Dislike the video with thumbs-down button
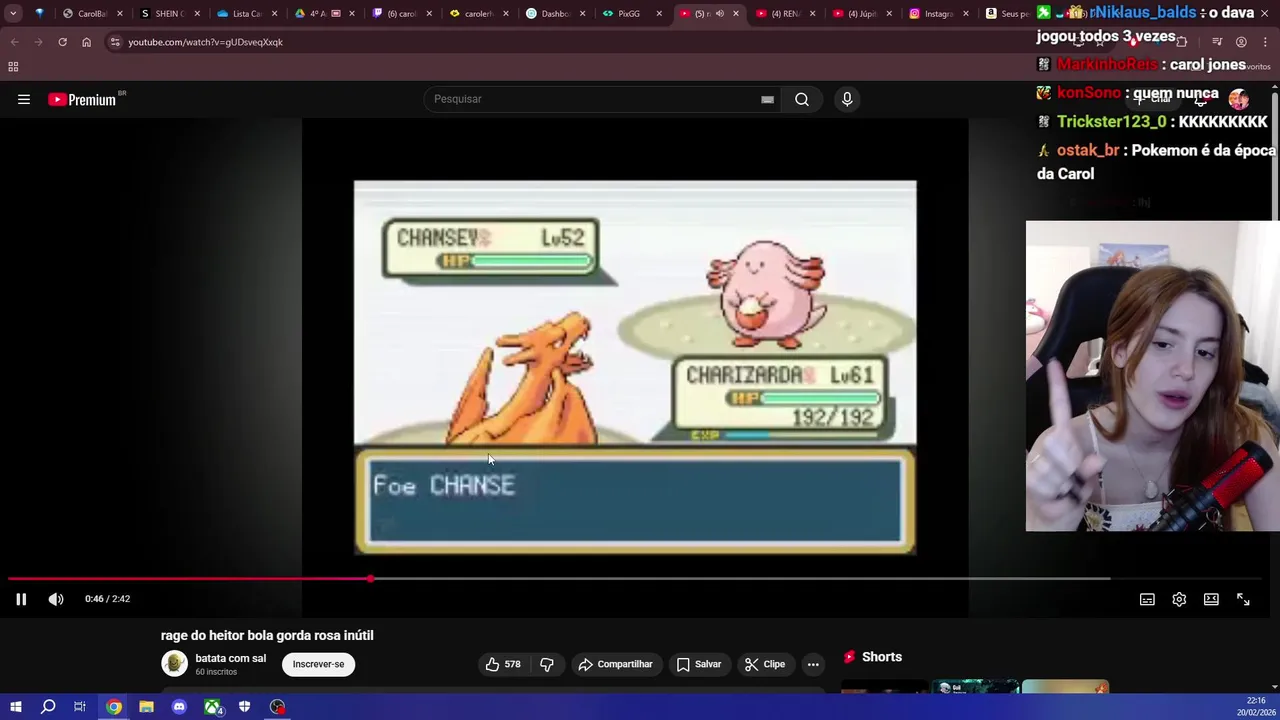 click(x=547, y=664)
